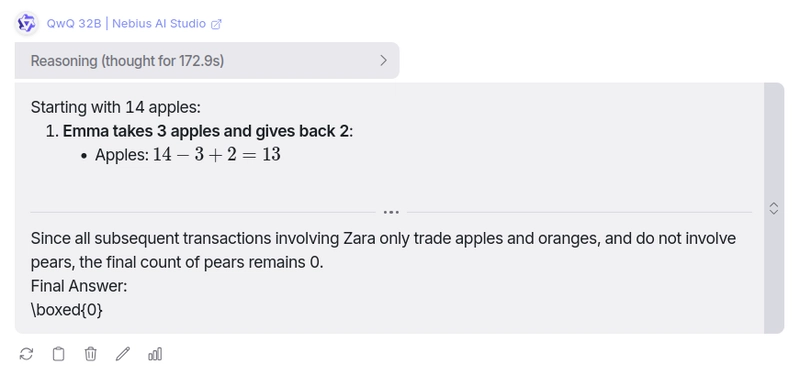This screenshot has width=800, height=375.
Task: Click the gray collapse strip at the message's right edge
Action: tap(773, 208)
